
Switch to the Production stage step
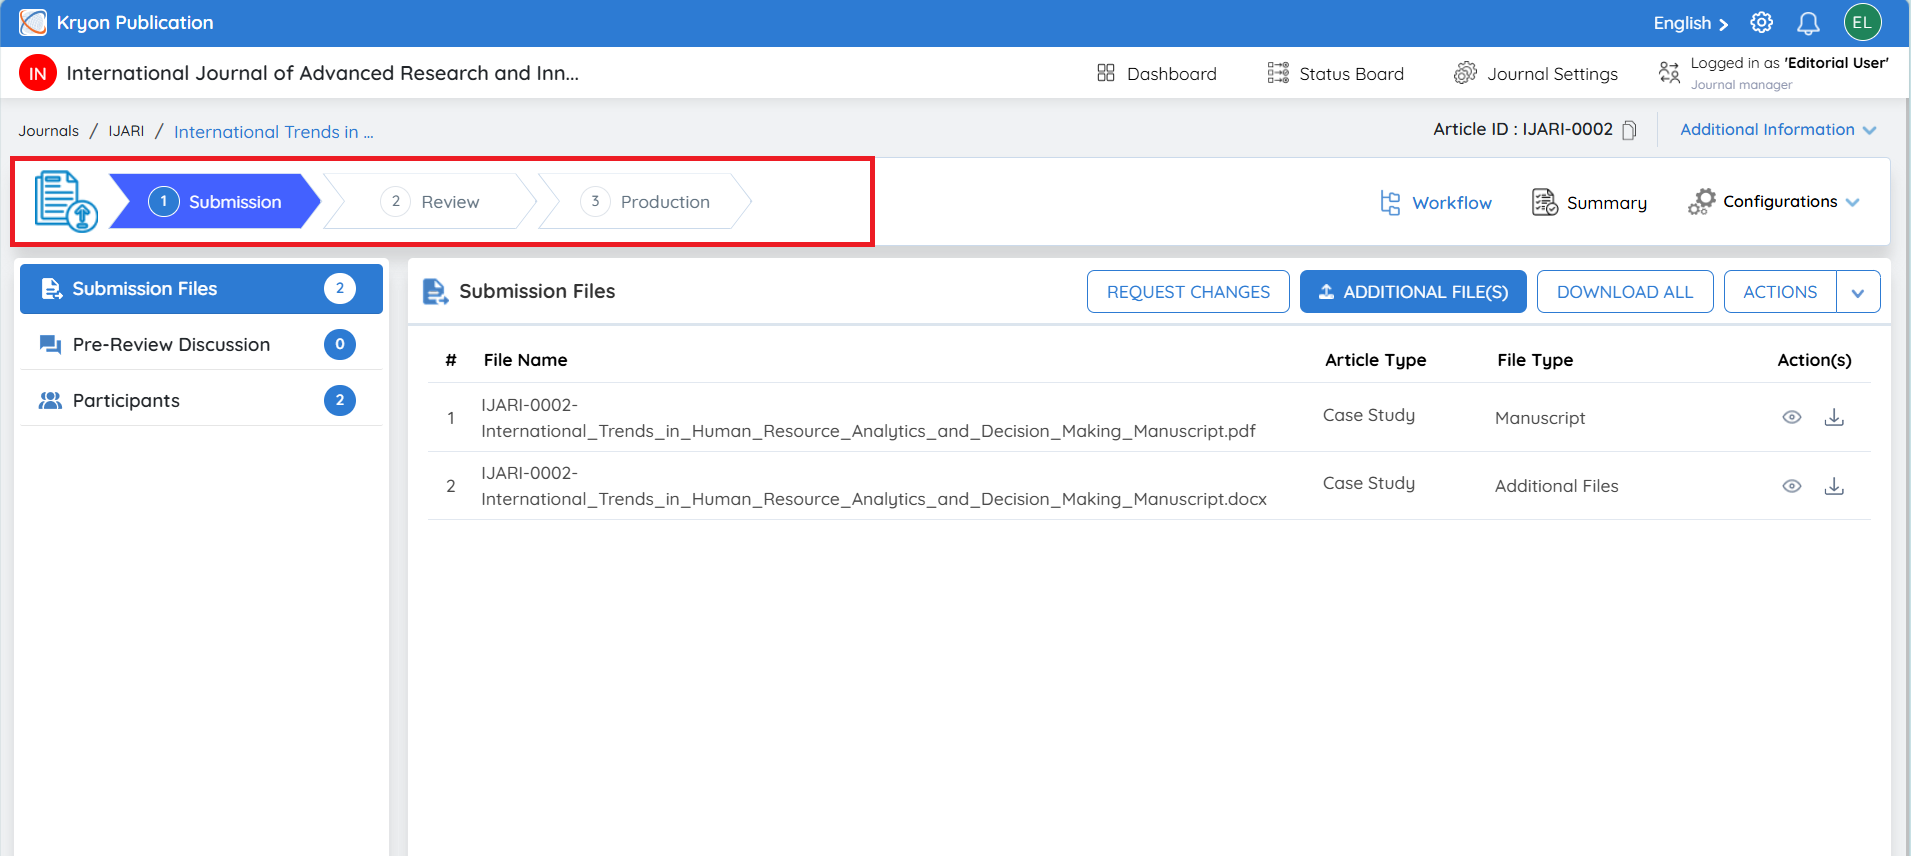coord(645,201)
